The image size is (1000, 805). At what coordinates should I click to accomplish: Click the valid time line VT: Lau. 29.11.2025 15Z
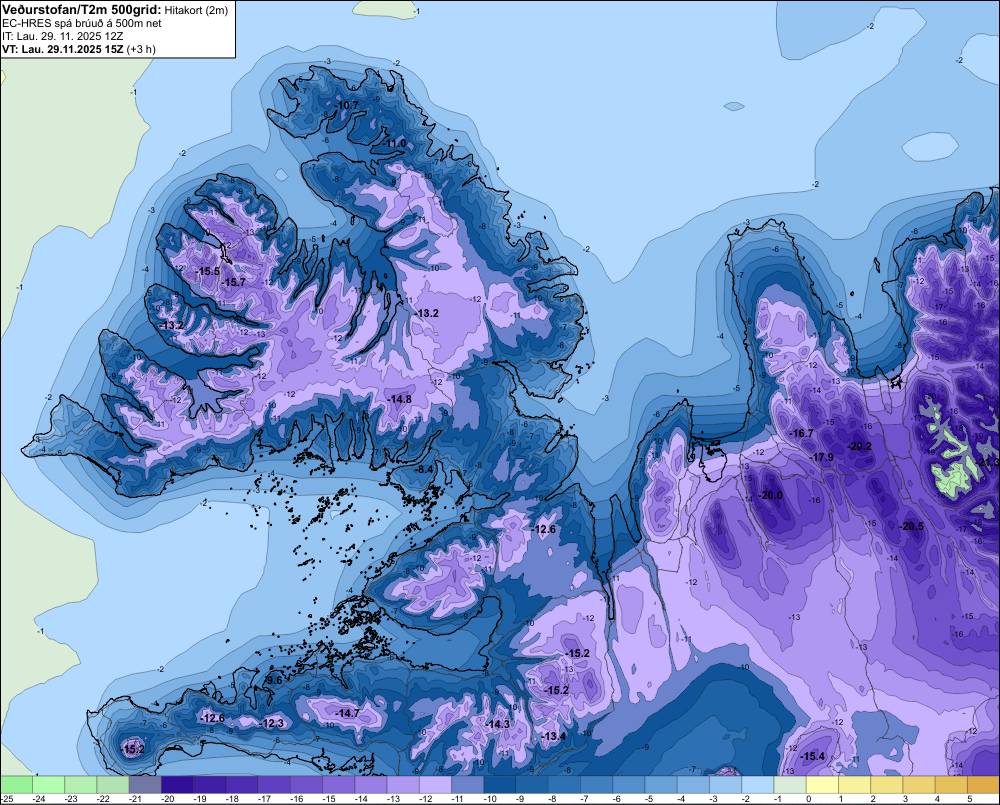63,49
